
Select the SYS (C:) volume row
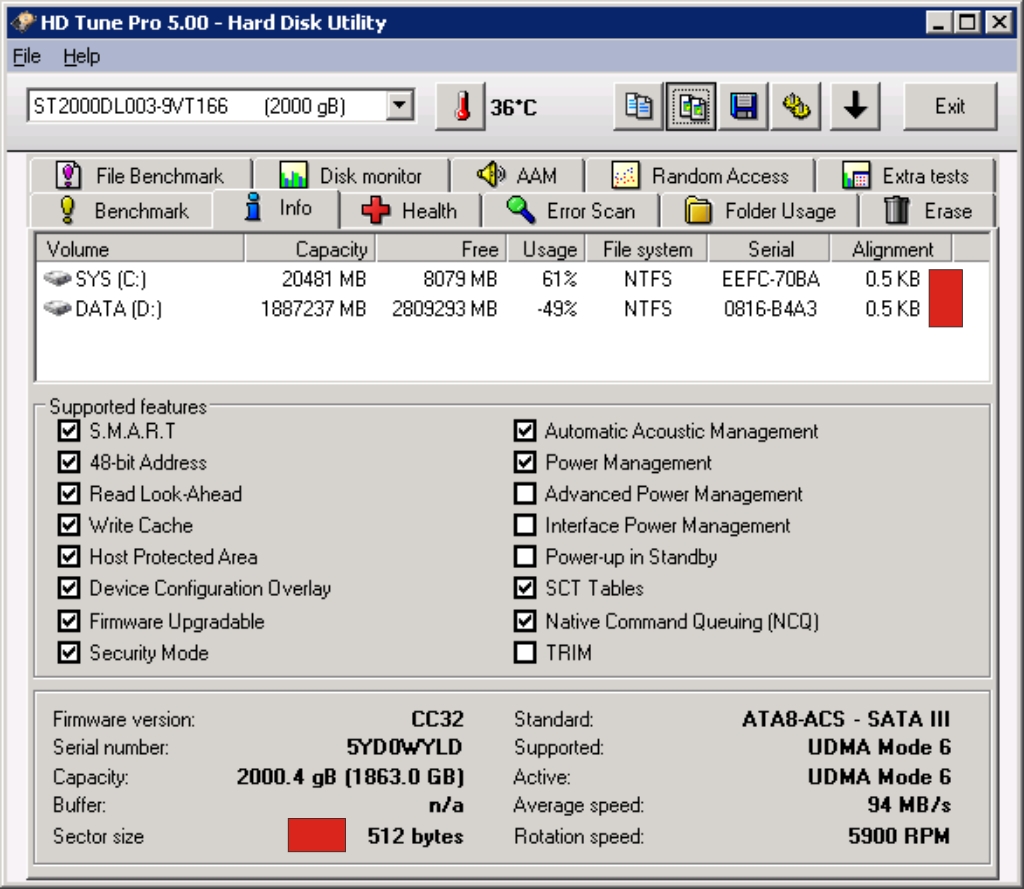coord(513,279)
